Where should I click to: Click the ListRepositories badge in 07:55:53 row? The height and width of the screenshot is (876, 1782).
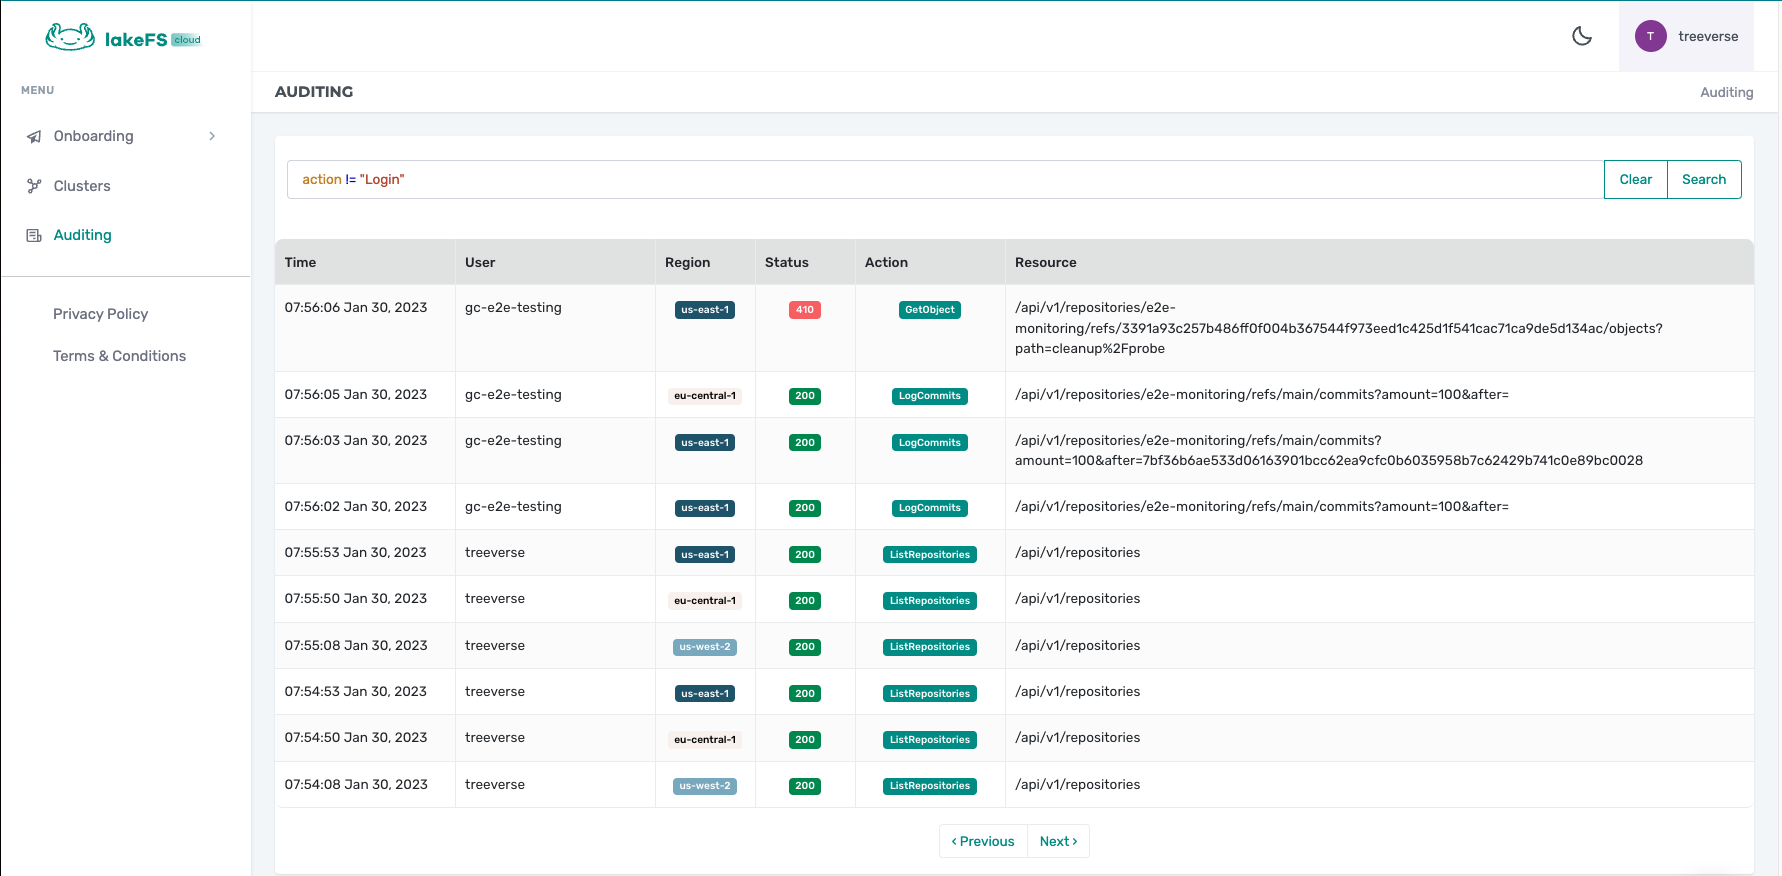930,554
